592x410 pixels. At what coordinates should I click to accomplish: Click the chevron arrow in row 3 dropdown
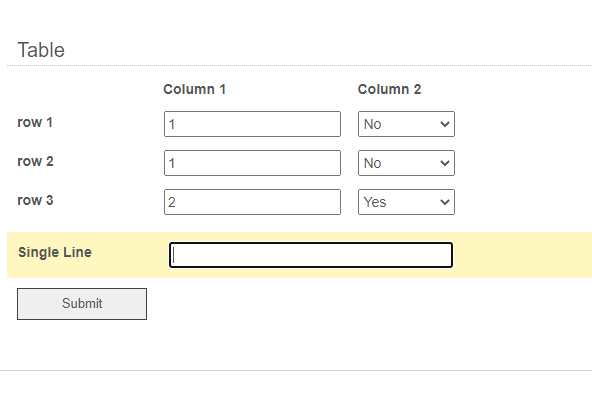pos(445,202)
